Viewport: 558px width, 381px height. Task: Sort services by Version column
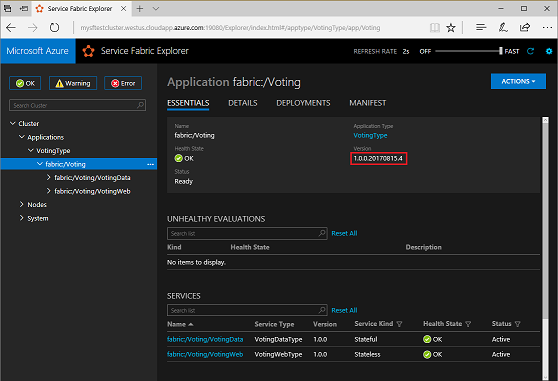(x=325, y=324)
